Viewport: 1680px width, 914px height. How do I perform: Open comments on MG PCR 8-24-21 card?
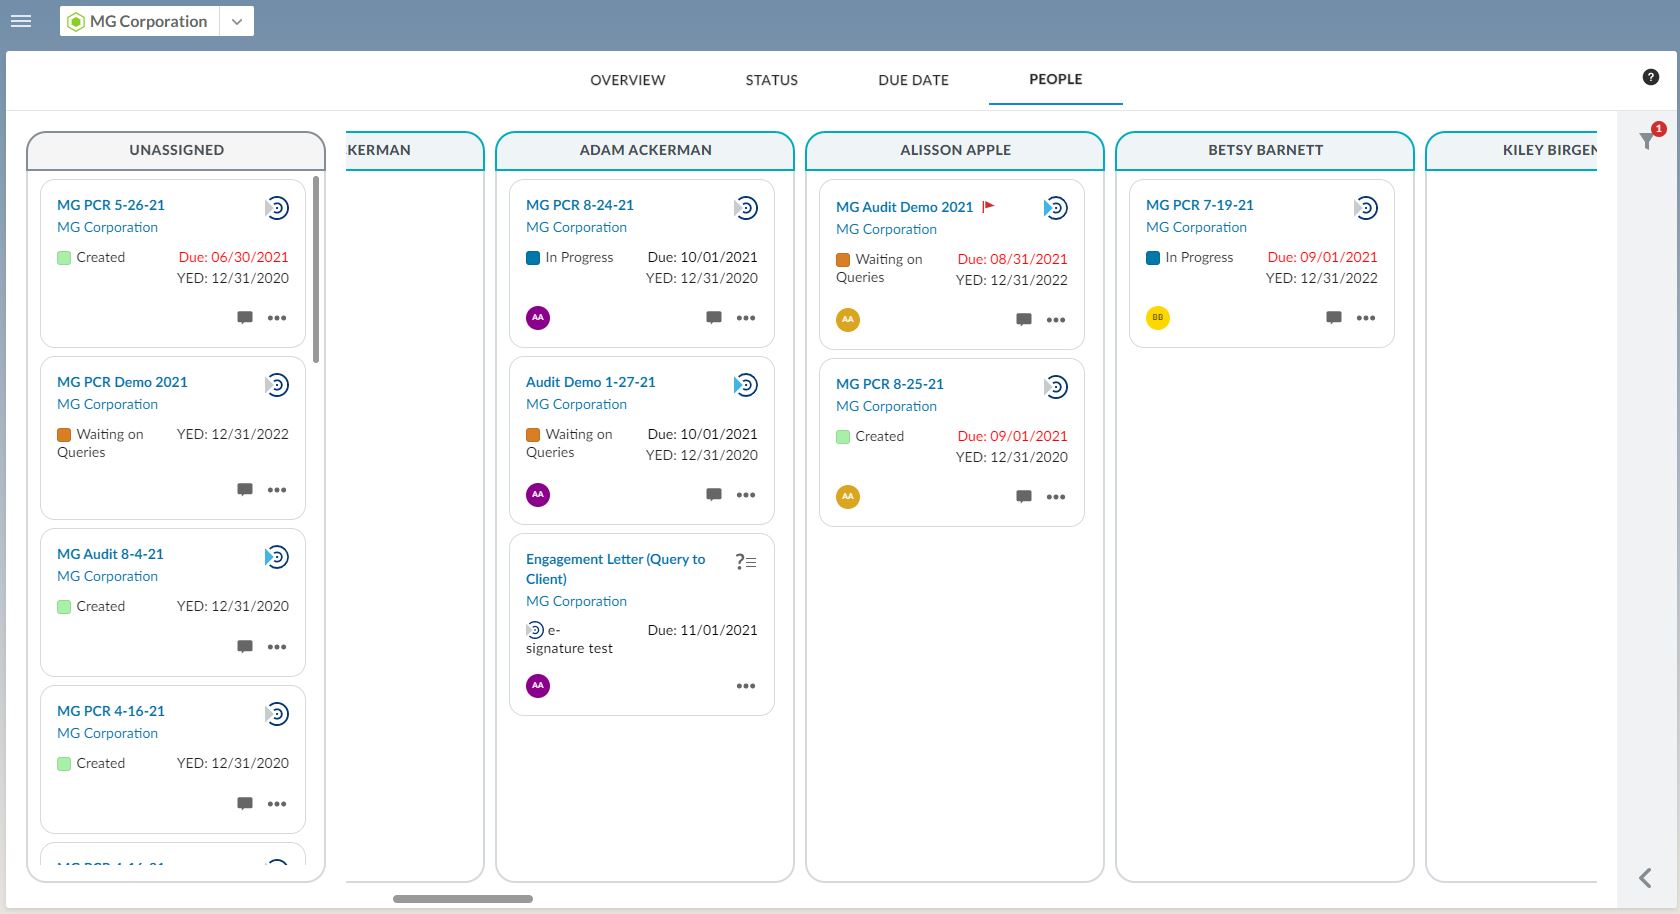point(713,318)
